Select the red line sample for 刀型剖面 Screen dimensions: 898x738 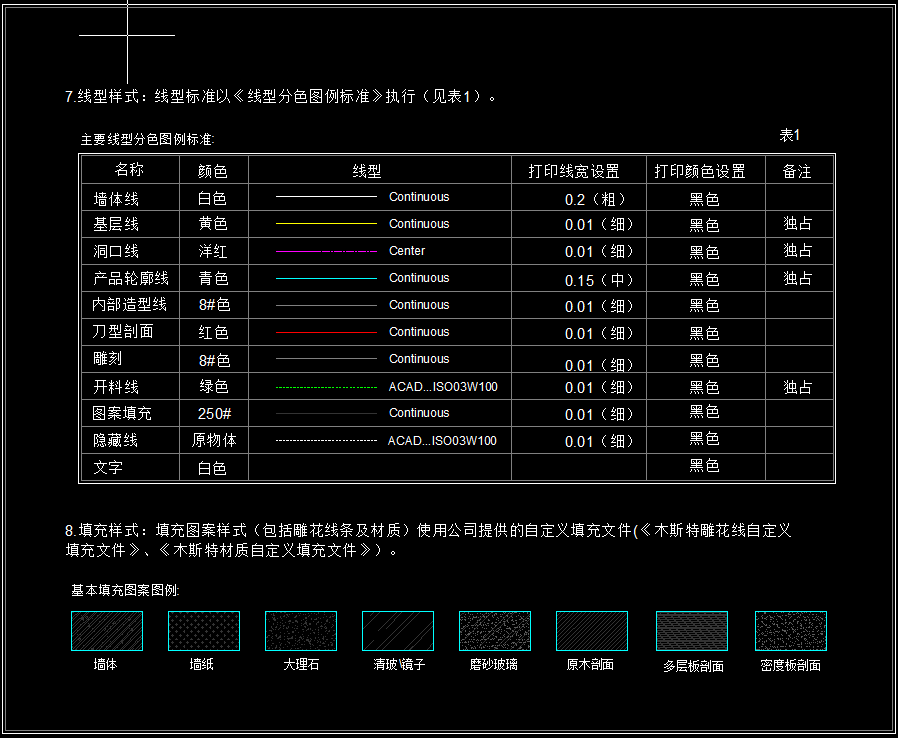(x=326, y=332)
